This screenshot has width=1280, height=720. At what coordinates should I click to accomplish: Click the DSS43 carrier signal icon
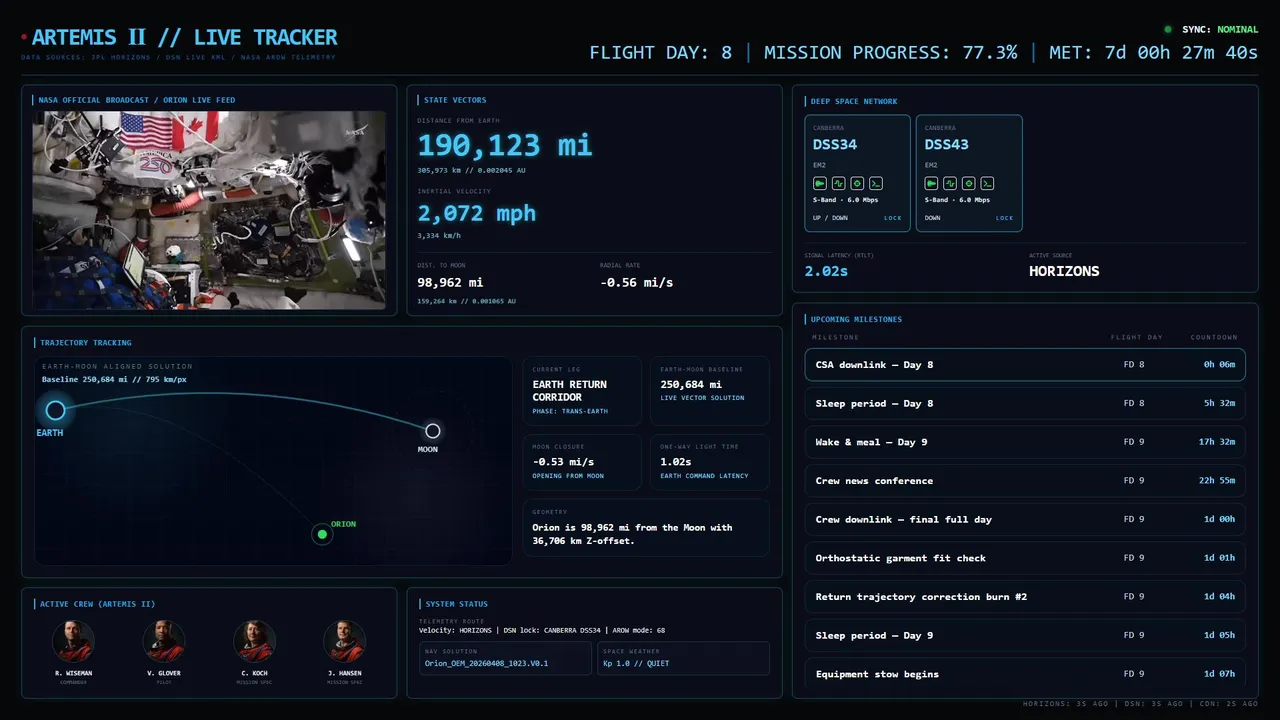932,183
